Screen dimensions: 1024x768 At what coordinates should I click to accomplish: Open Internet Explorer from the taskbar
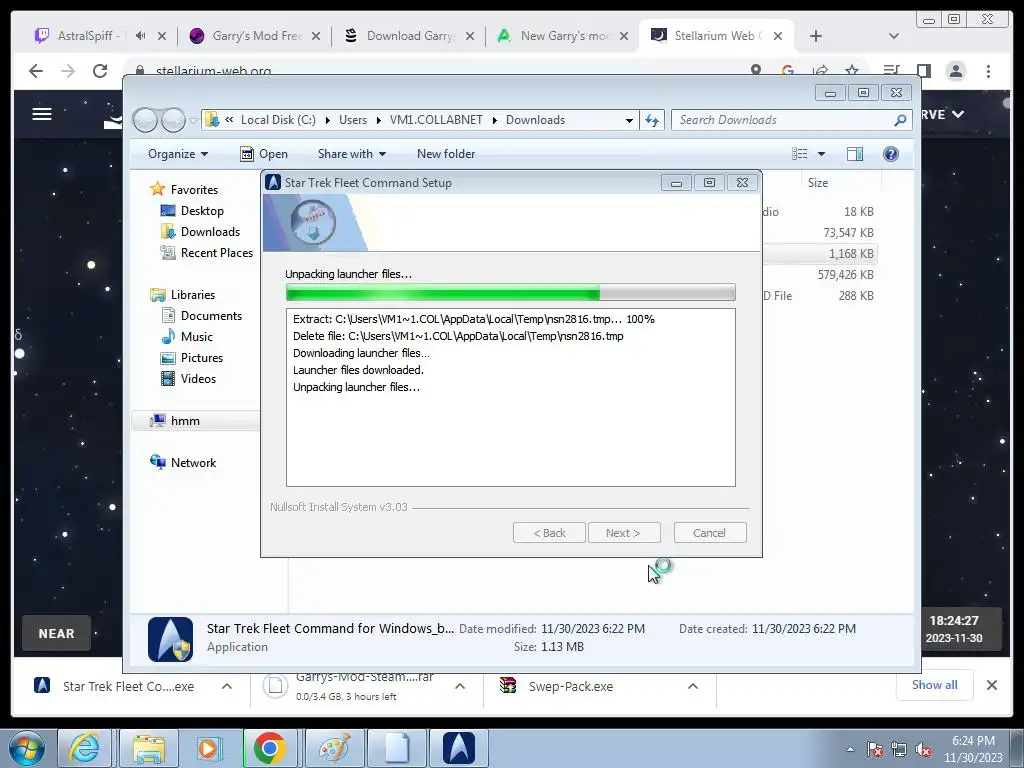tap(86, 748)
